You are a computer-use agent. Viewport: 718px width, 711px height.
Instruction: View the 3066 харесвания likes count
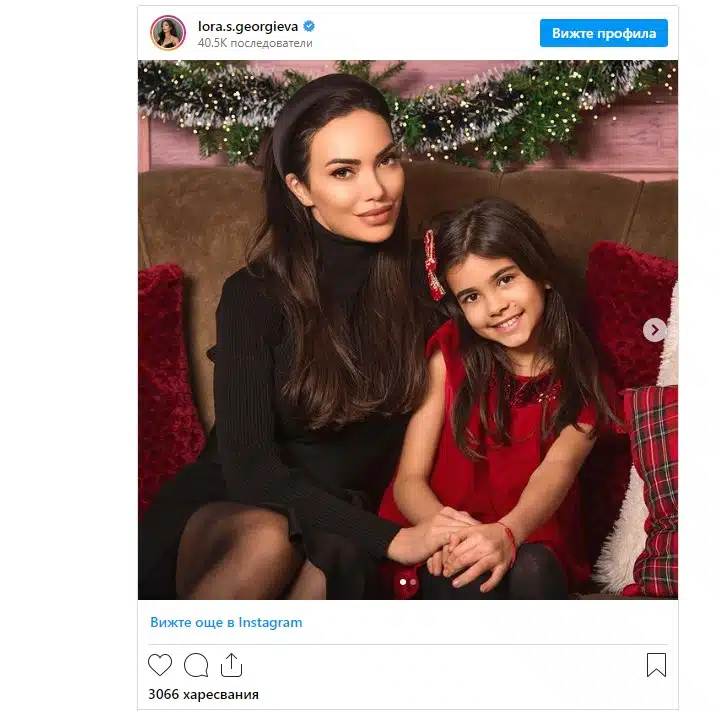(203, 695)
